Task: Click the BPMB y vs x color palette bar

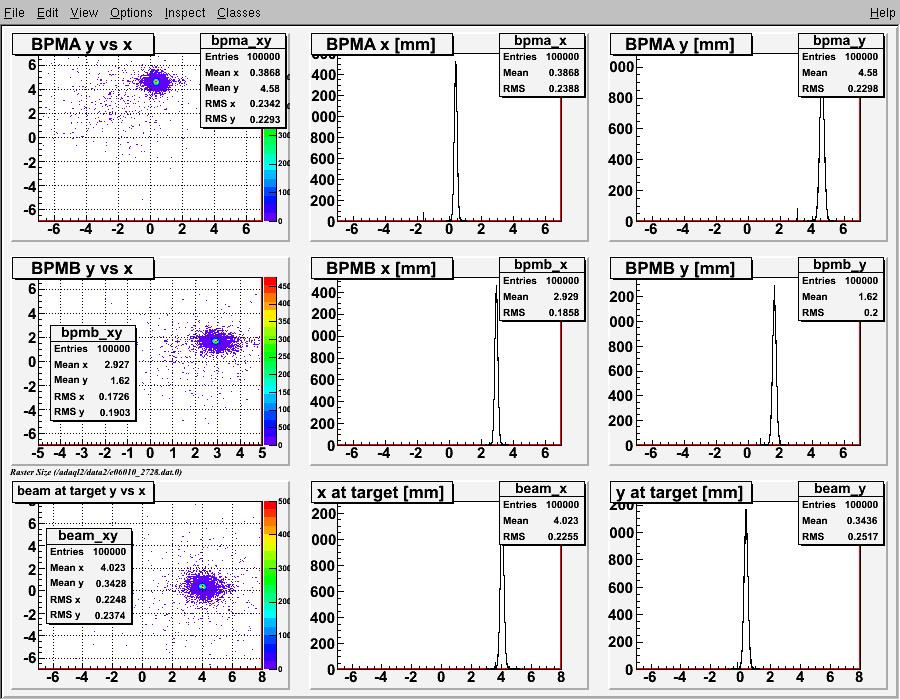Action: click(x=270, y=361)
